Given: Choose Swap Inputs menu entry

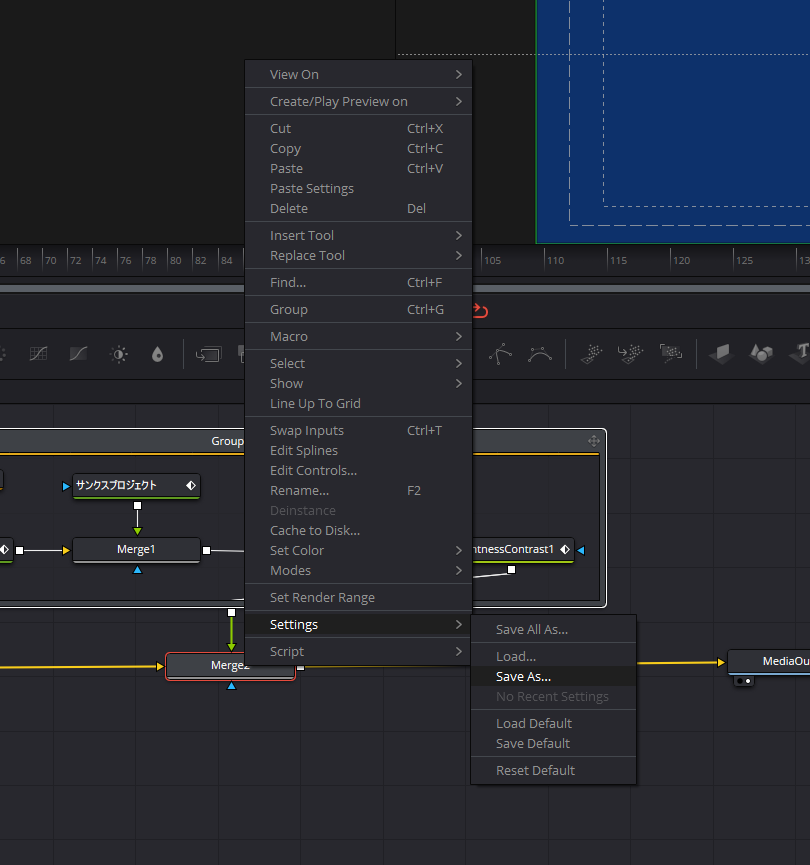Looking at the screenshot, I should coord(358,430).
